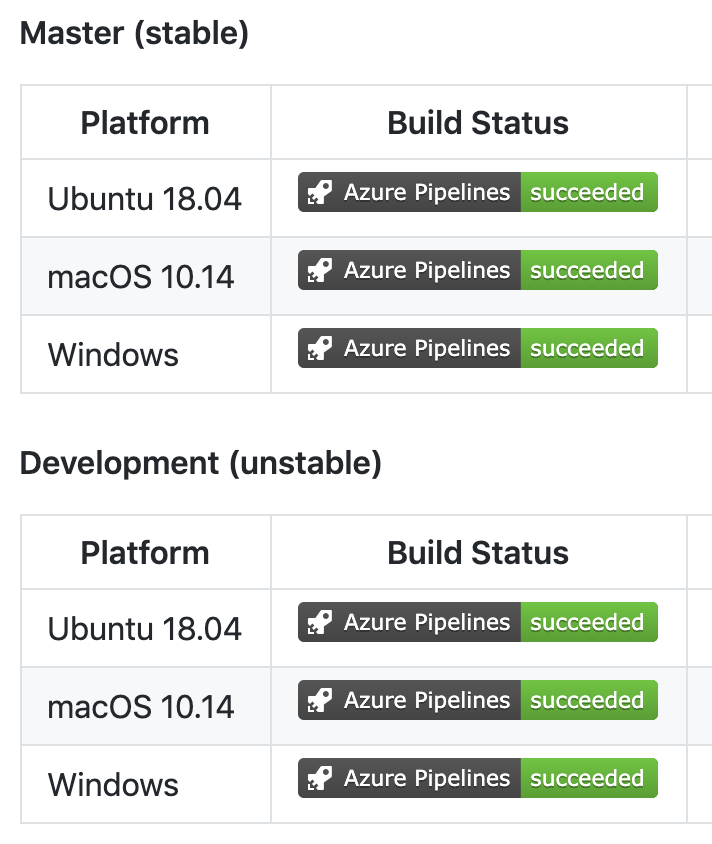Click the rocket icon in Development macOS 10.14 badge
Image resolution: width=712 pixels, height=844 pixels.
[x=320, y=701]
